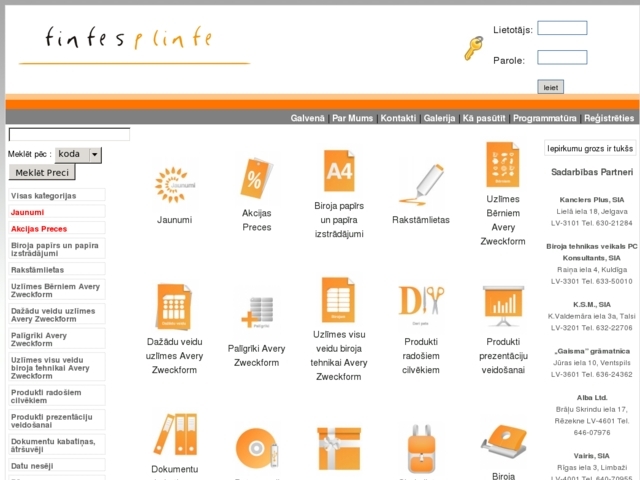Image resolution: width=640 pixels, height=480 pixels.
Task: Go to the Reģistrēties menu item
Action: pyautogui.click(x=609, y=118)
